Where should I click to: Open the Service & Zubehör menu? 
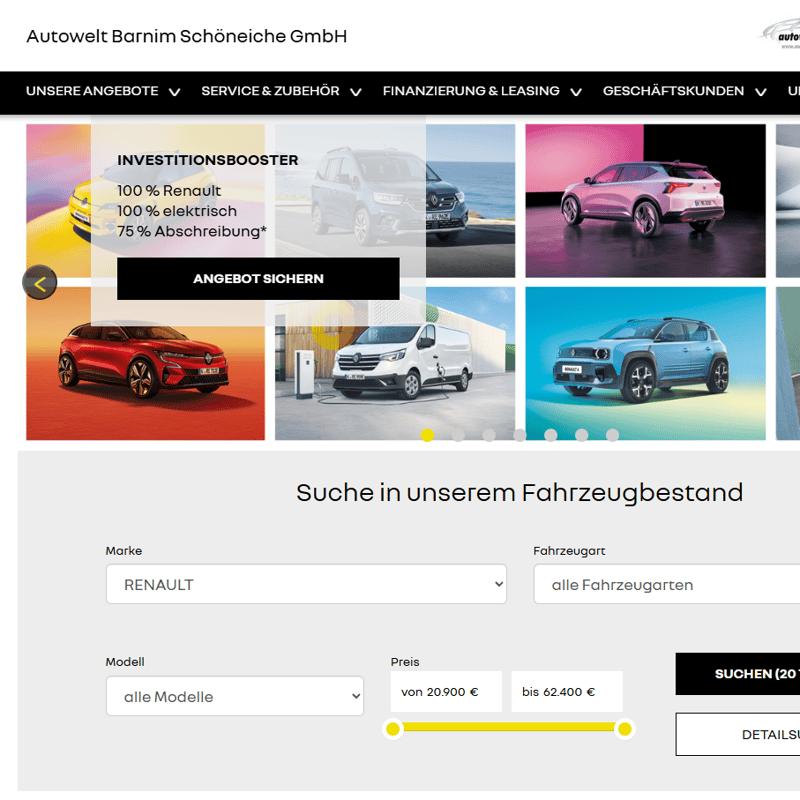point(270,91)
